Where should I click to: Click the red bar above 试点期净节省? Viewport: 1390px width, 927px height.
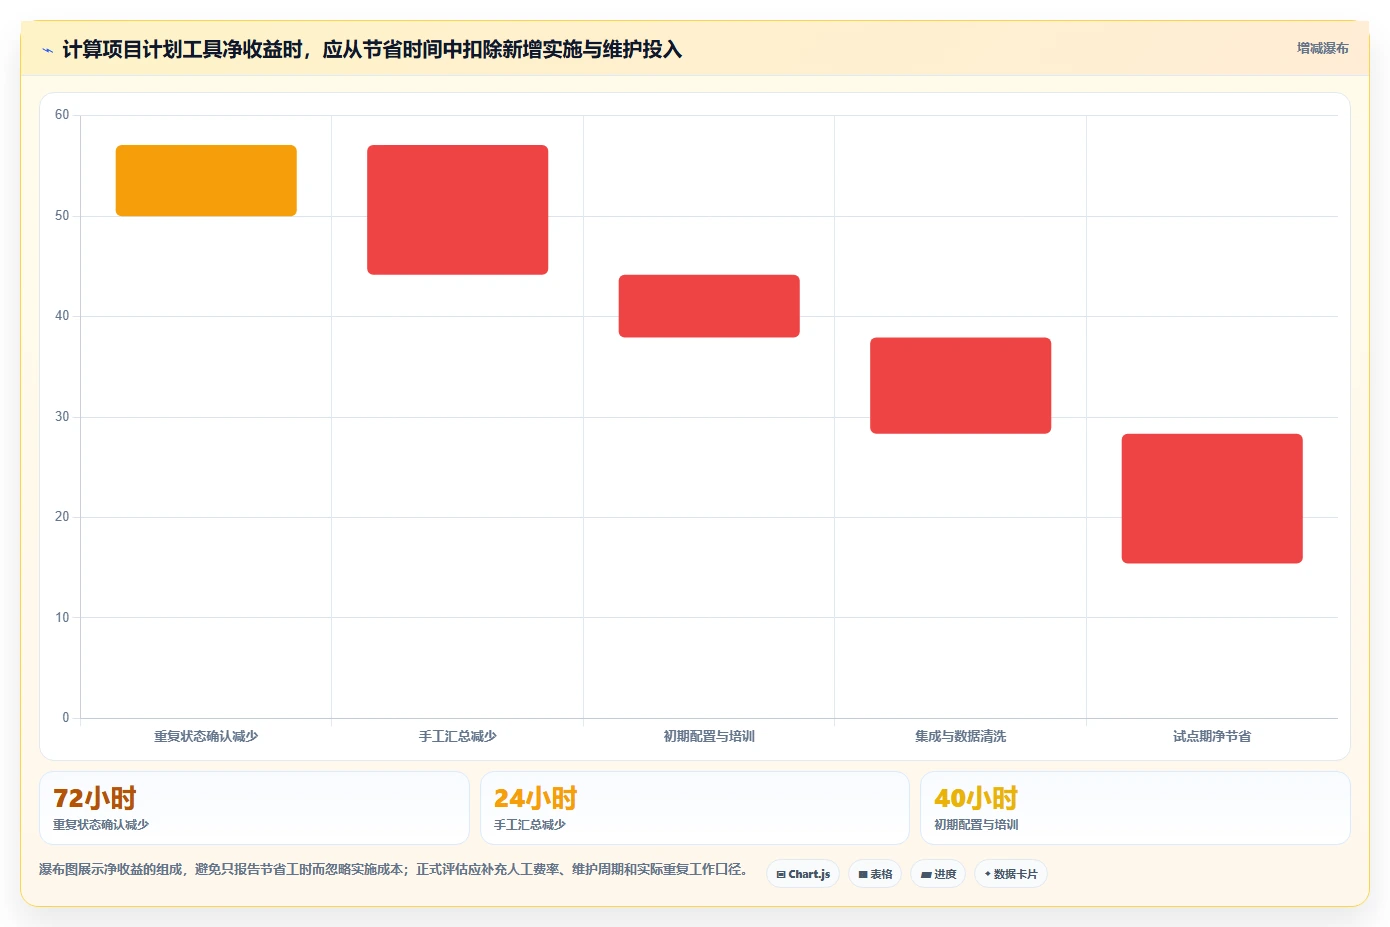coord(1212,499)
